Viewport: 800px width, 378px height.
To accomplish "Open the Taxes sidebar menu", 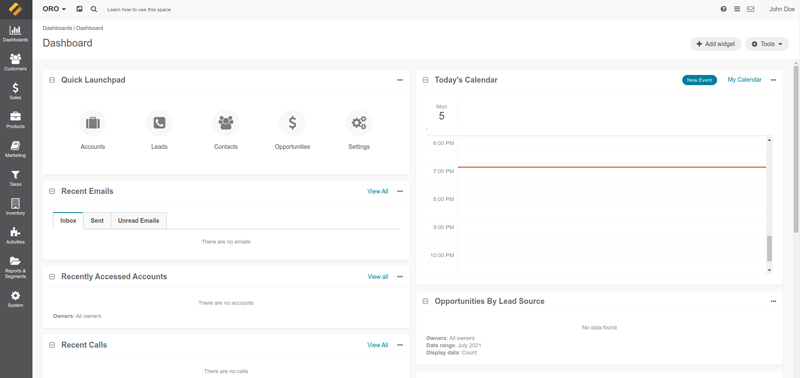I will click(15, 179).
